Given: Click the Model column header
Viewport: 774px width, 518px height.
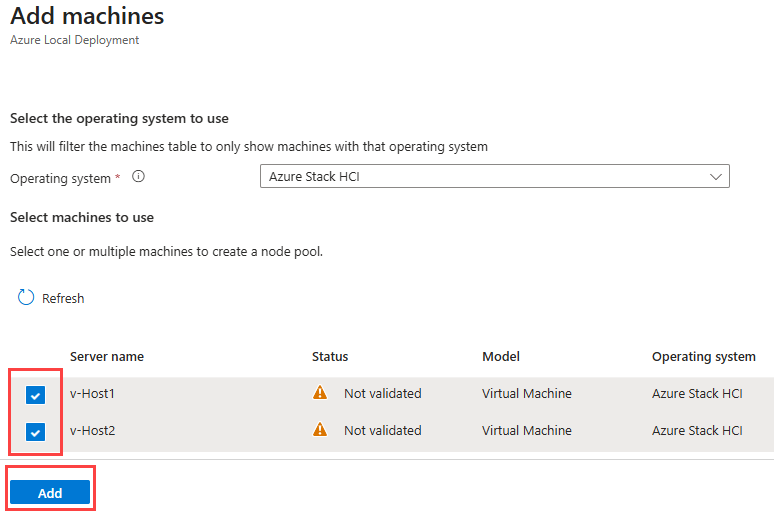Looking at the screenshot, I should pos(501,356).
